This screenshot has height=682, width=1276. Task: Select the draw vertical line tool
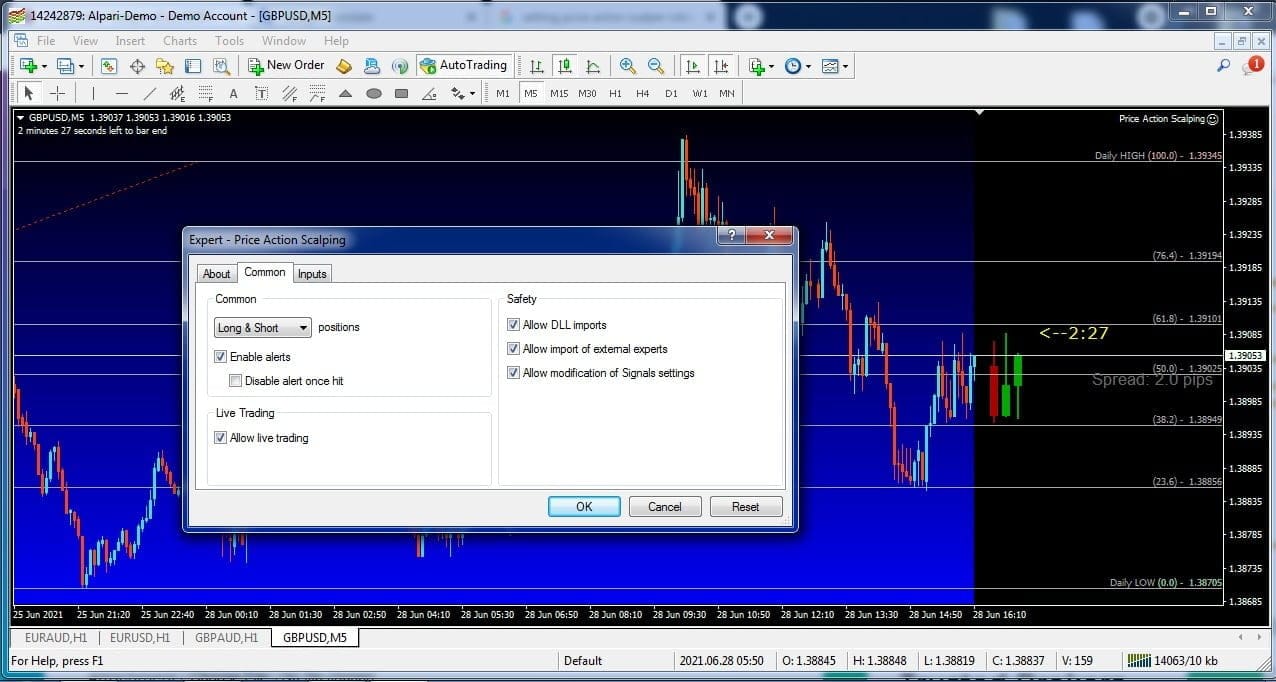[x=93, y=94]
